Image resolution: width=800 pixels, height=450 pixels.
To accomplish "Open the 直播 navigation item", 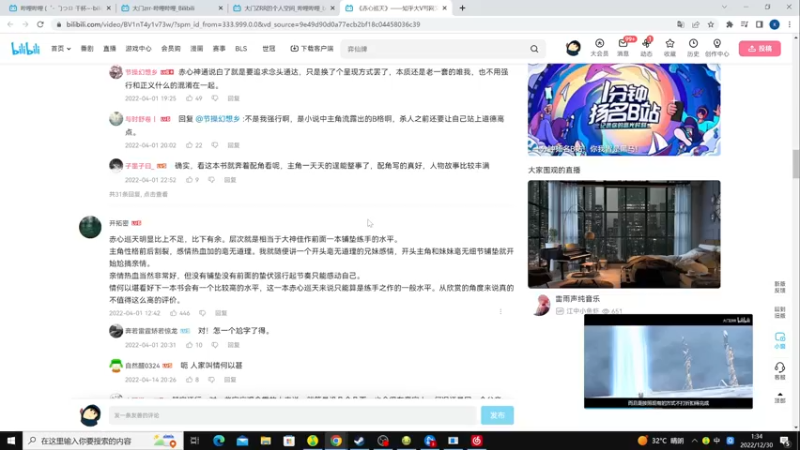I will pos(110,48).
